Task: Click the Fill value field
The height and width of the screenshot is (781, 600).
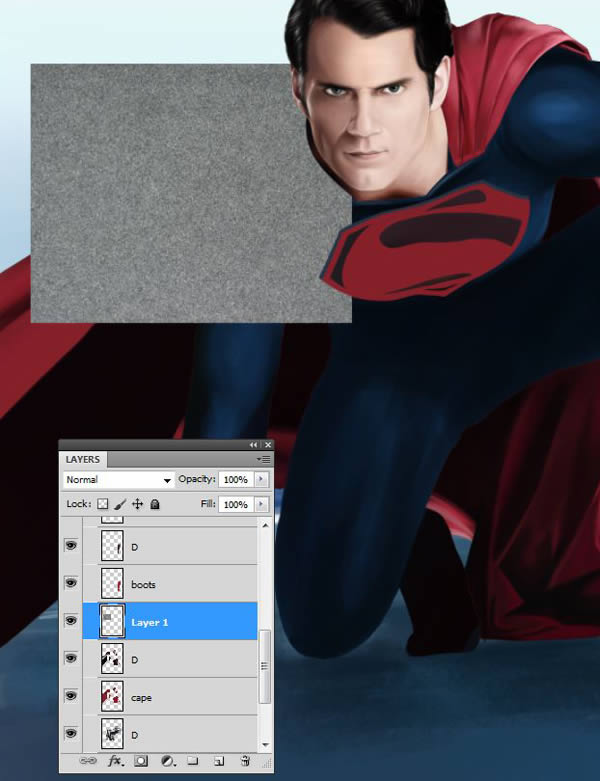Action: [236, 504]
